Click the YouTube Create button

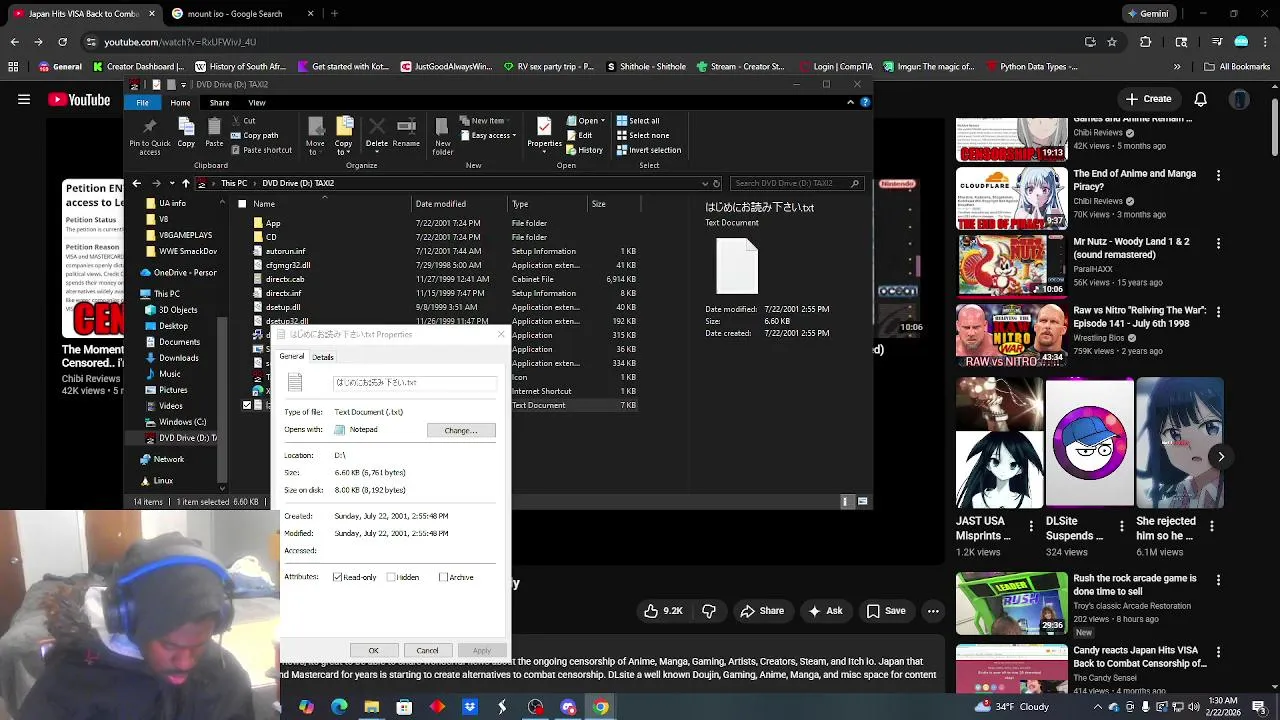tap(1148, 99)
